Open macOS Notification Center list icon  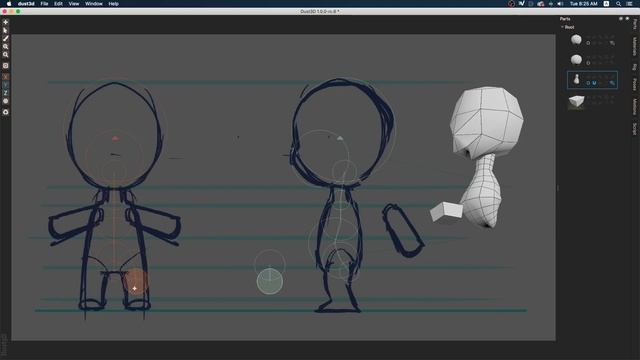pos(630,4)
